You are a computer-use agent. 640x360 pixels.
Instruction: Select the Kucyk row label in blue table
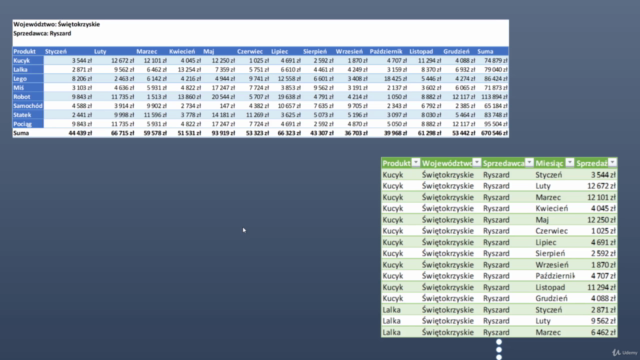[x=22, y=60]
